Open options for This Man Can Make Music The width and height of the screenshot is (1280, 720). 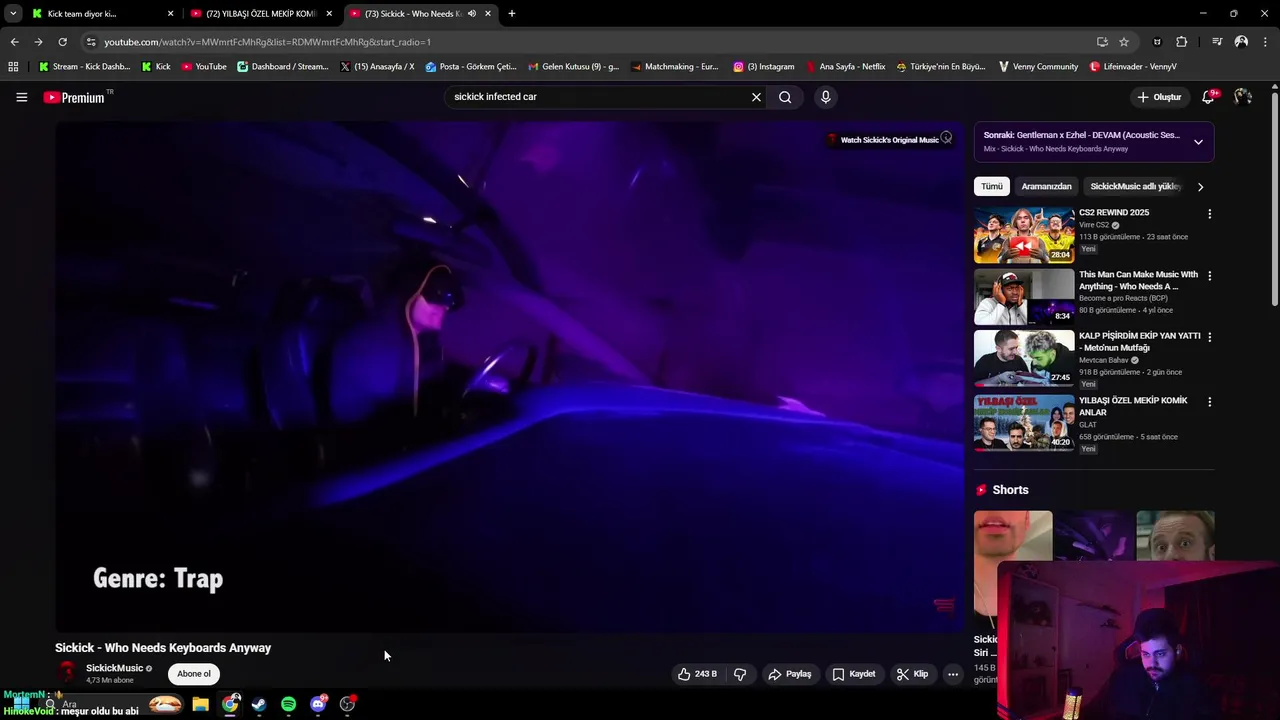click(1209, 276)
